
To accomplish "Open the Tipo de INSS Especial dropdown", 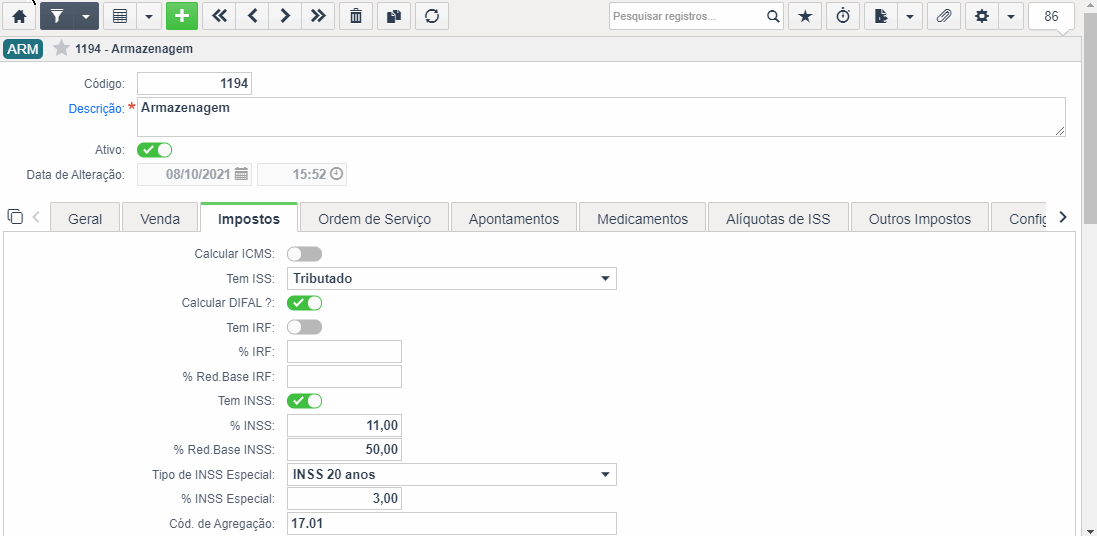I will coord(452,474).
